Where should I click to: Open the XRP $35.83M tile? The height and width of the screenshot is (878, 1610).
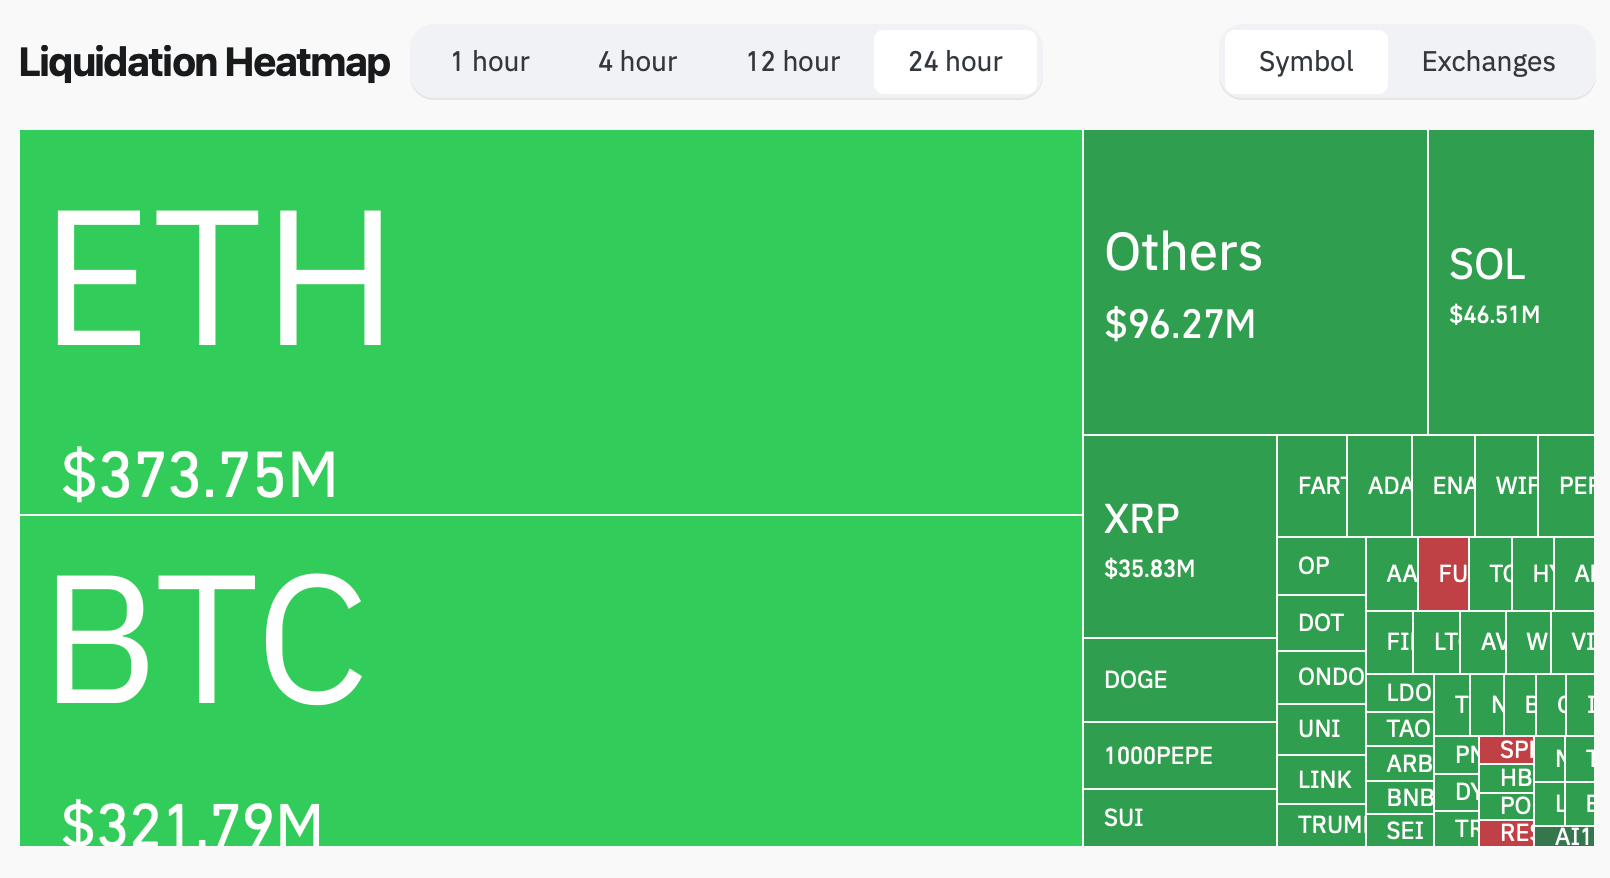pos(1179,536)
